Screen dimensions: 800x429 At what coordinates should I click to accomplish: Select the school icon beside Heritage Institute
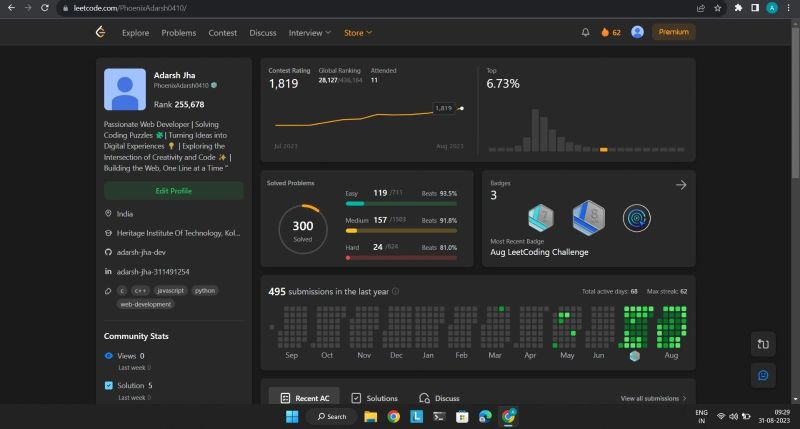pyautogui.click(x=108, y=233)
